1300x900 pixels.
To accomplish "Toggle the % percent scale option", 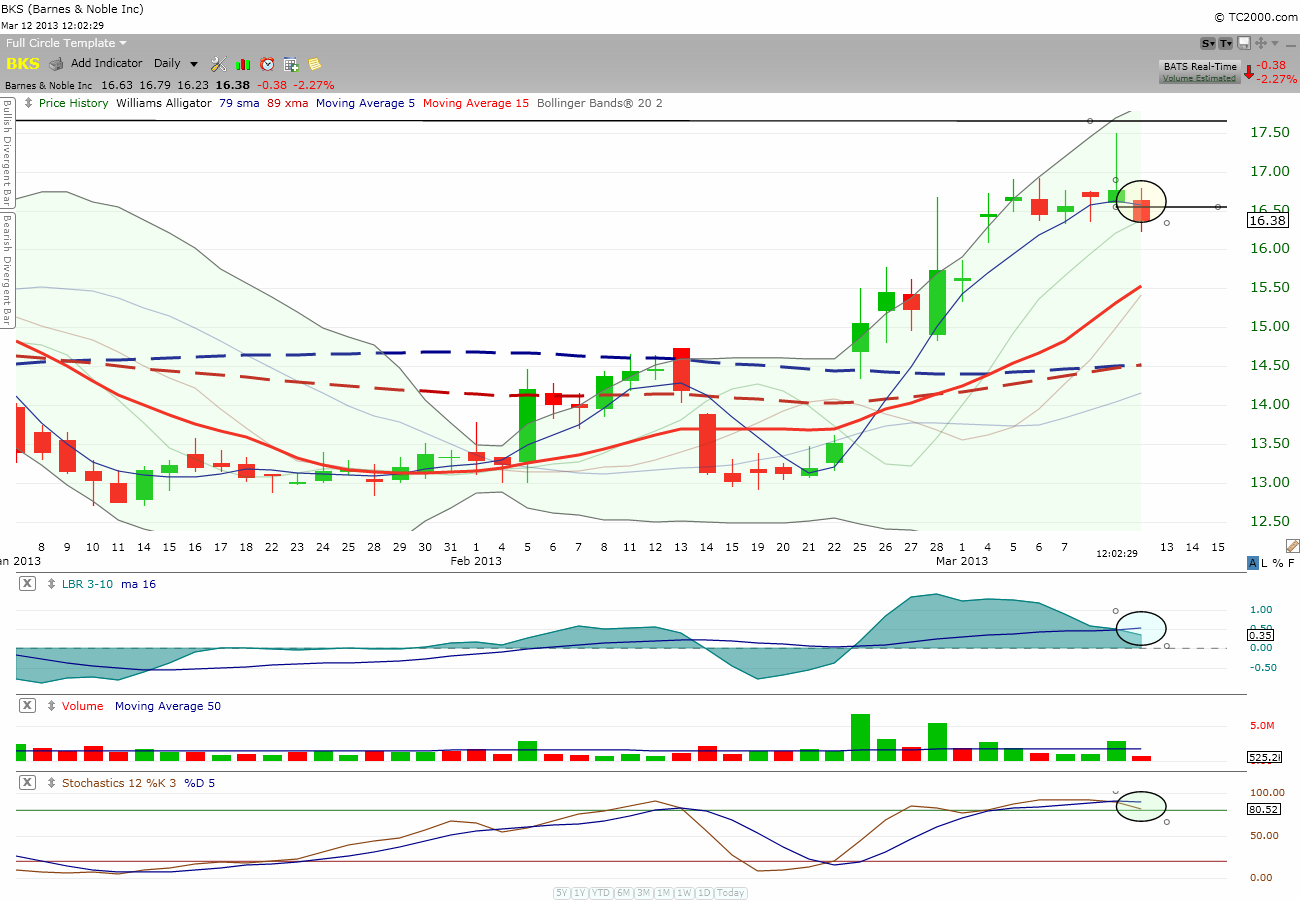I will [1278, 563].
